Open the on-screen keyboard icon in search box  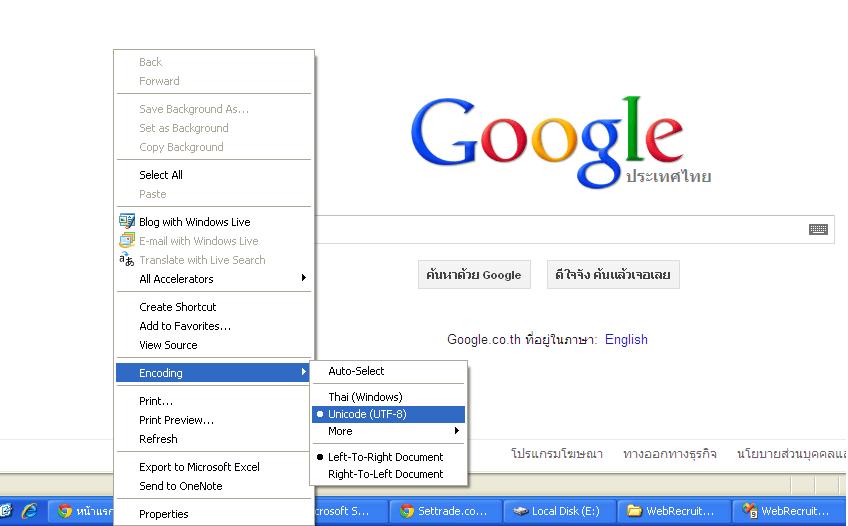pyautogui.click(x=818, y=229)
